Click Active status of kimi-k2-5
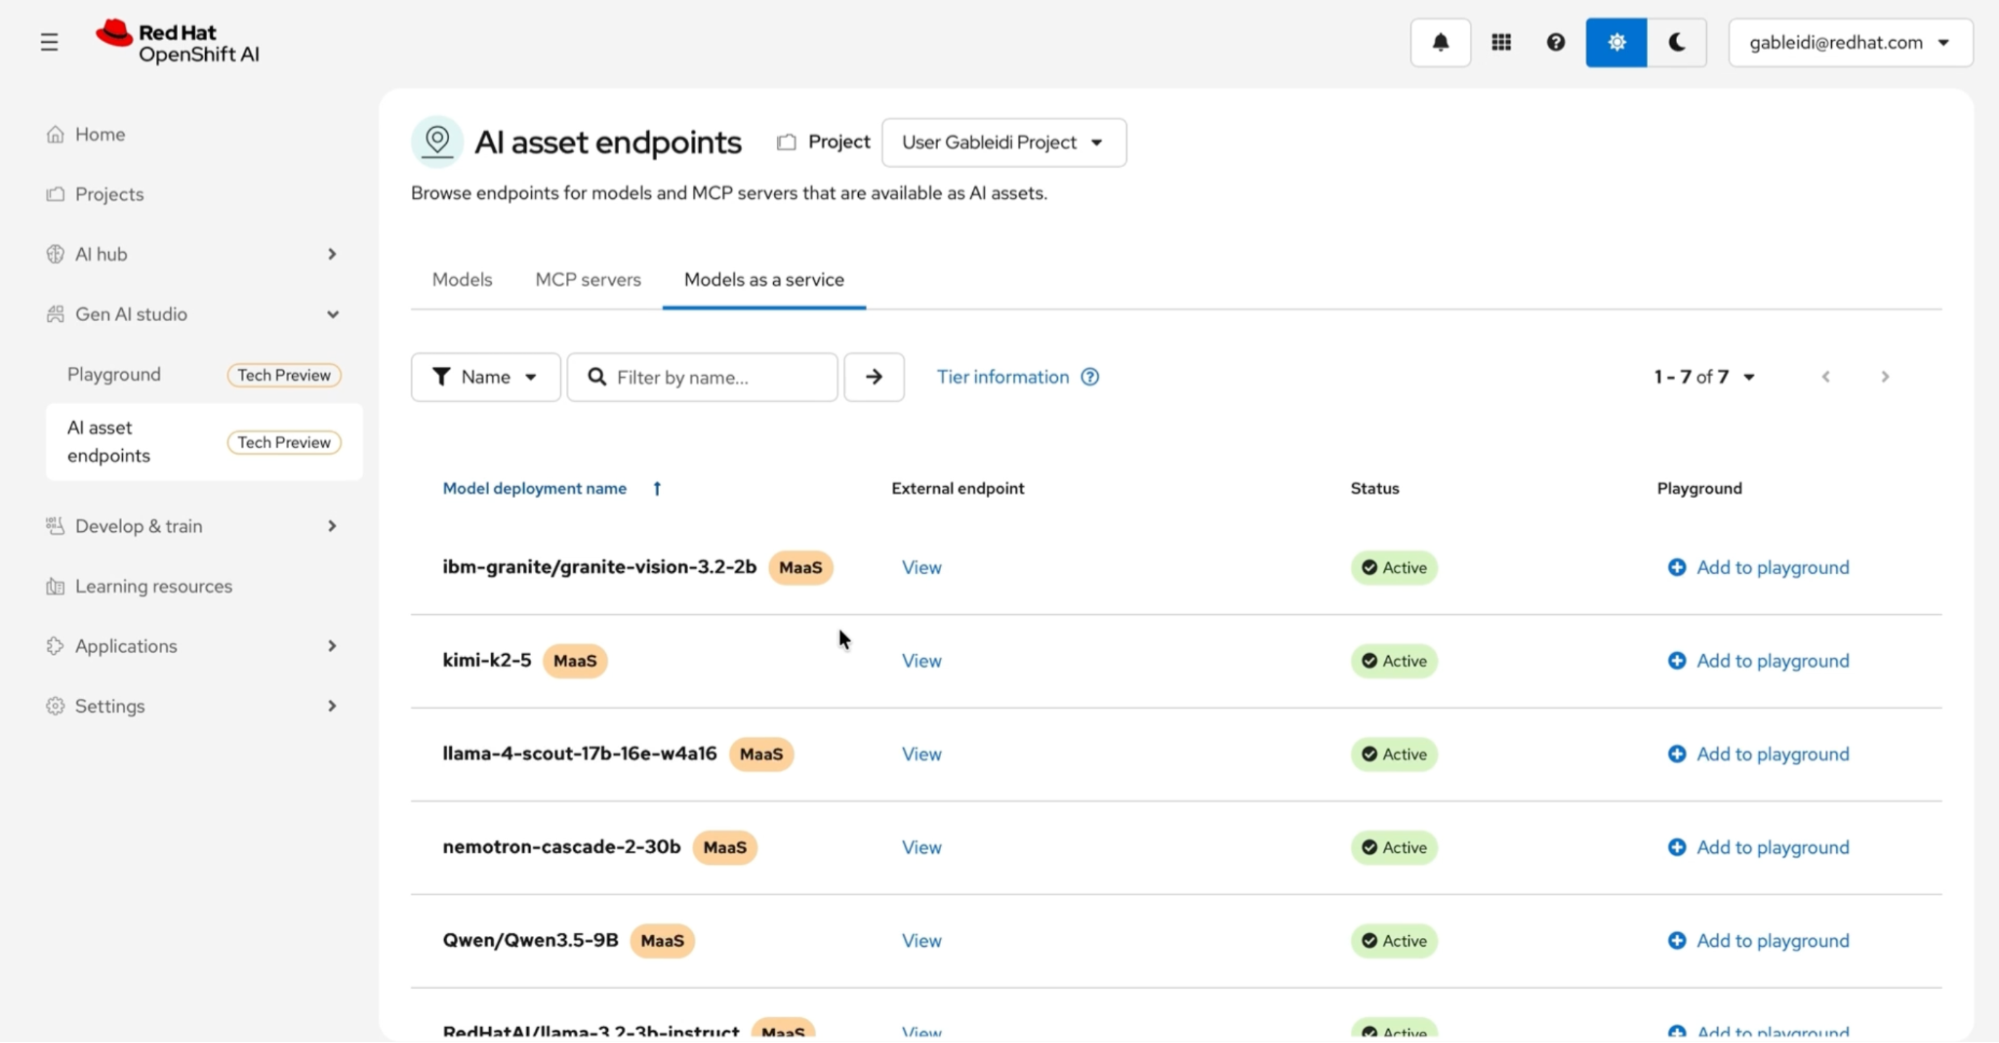The height and width of the screenshot is (1043, 1999). (1394, 661)
